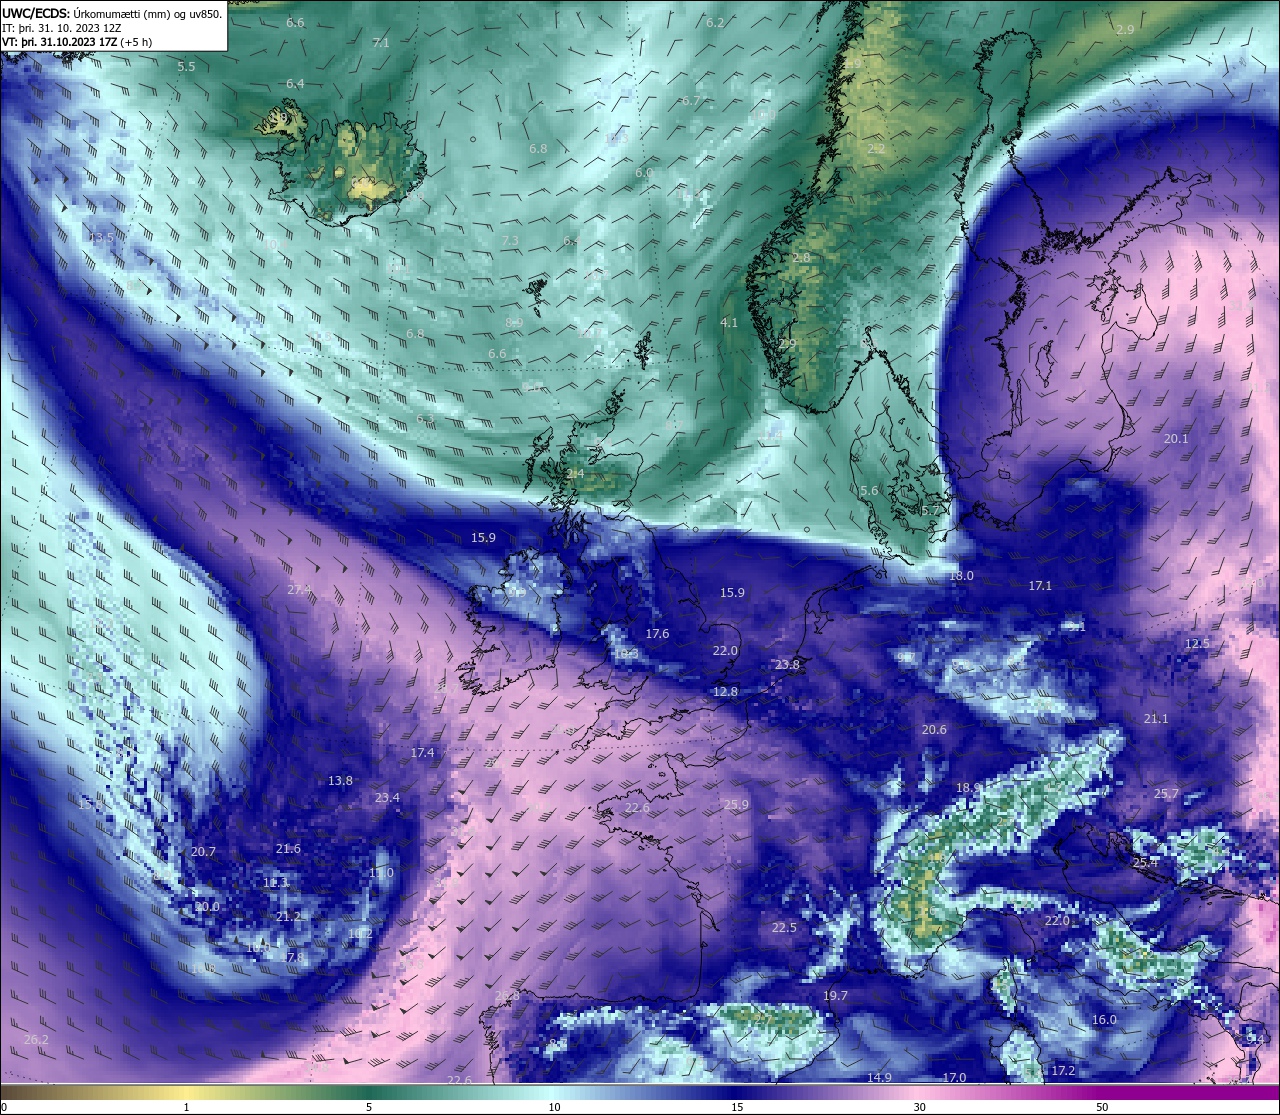The width and height of the screenshot is (1280, 1115).
Task: Click the 25.4 value label
Action: point(1145,862)
